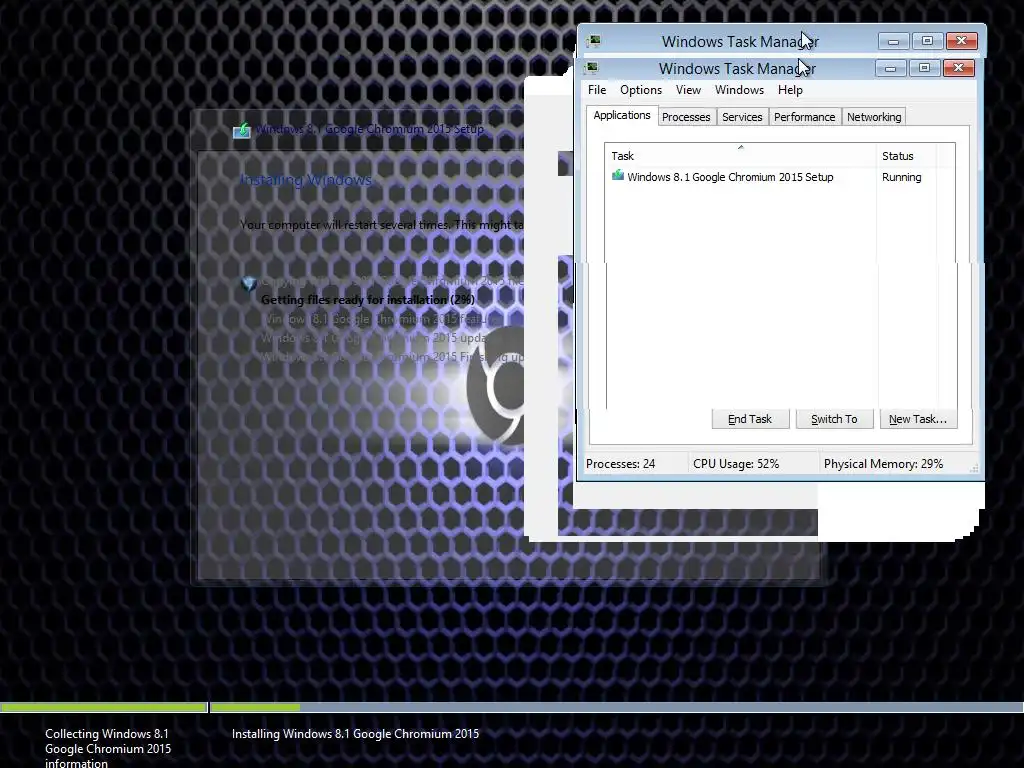
Task: Click the Installing Windows heading in setup
Action: (306, 180)
